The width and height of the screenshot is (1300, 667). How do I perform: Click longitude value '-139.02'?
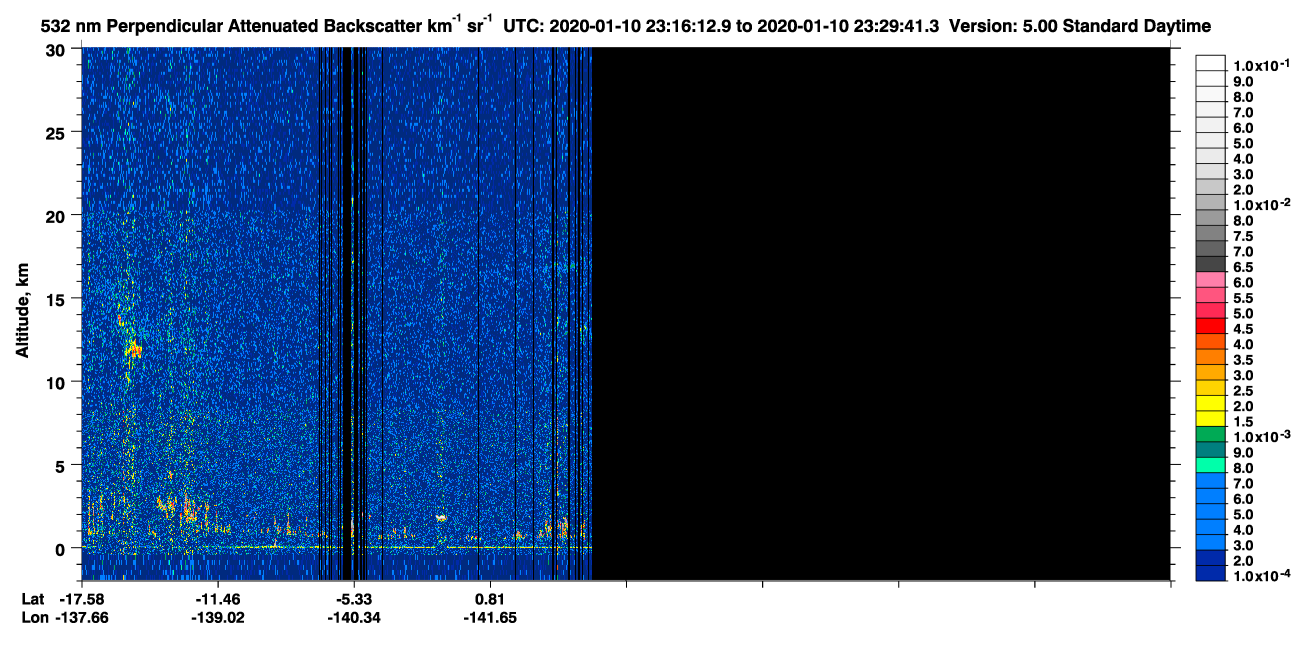point(218,618)
